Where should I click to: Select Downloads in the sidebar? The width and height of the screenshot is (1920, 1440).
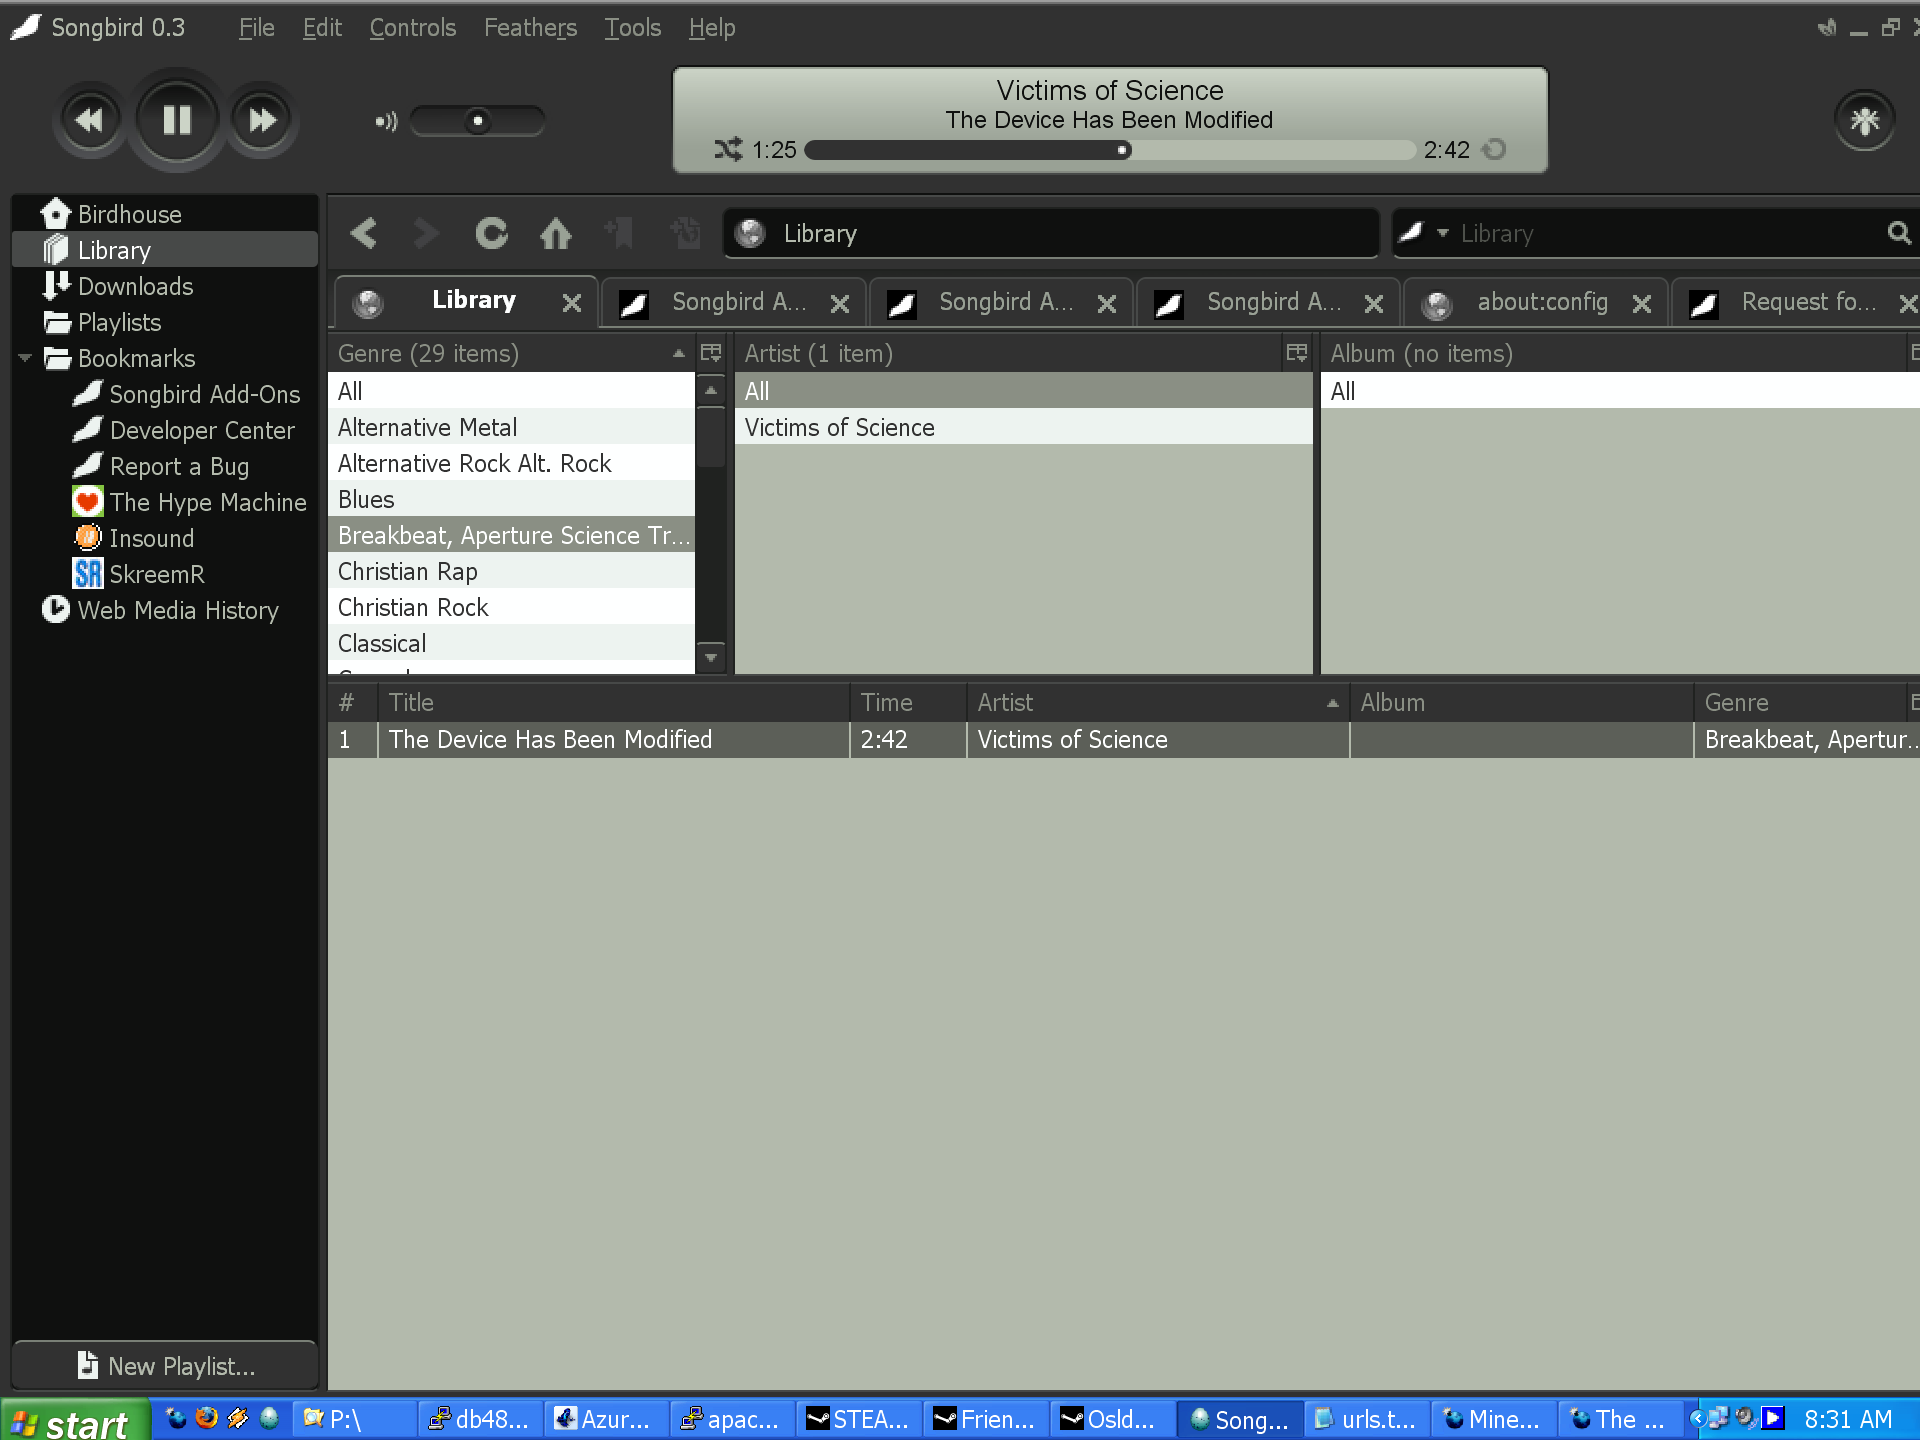pos(165,286)
